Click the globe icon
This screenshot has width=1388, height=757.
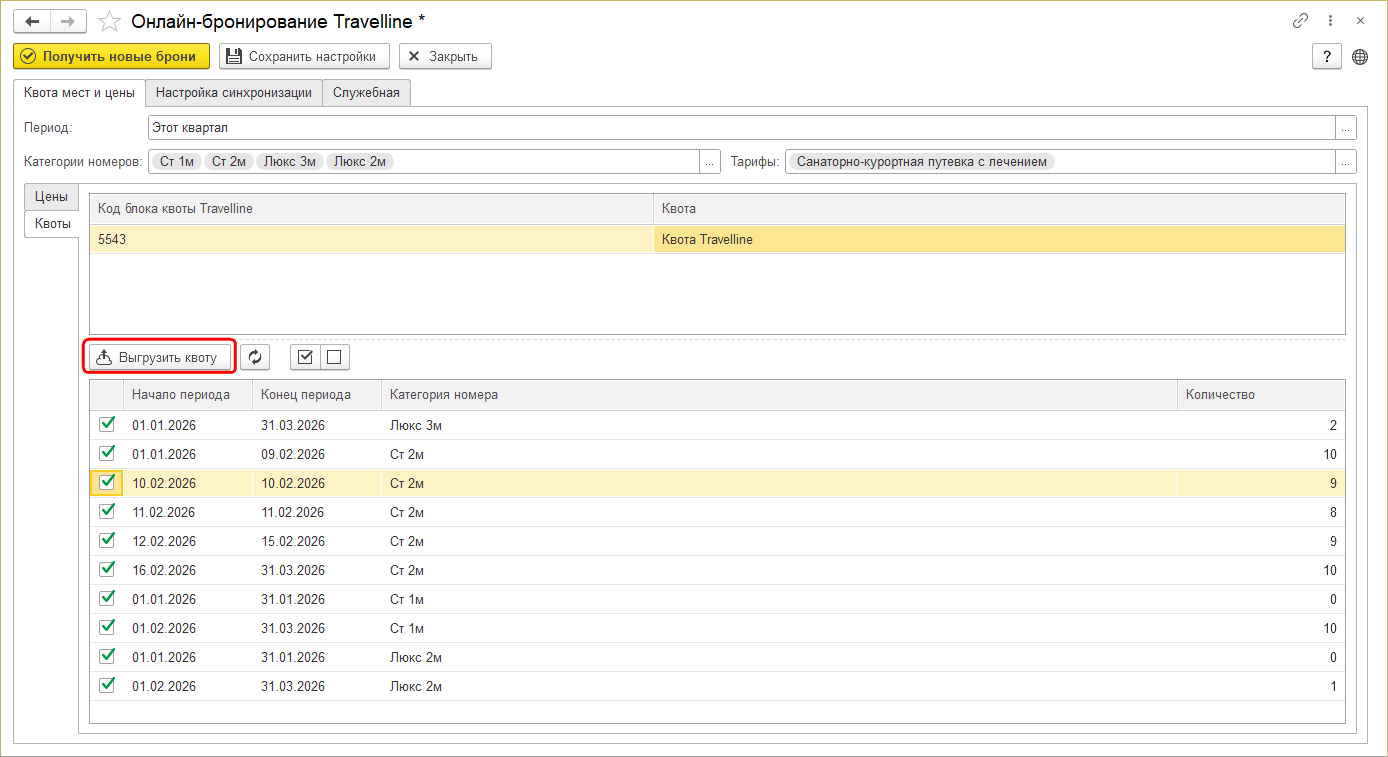tap(1360, 57)
